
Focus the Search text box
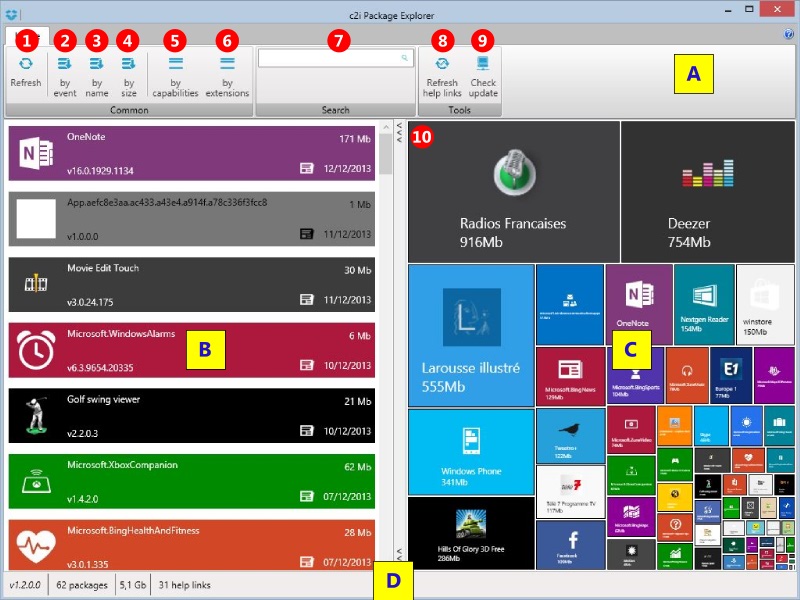pos(335,58)
